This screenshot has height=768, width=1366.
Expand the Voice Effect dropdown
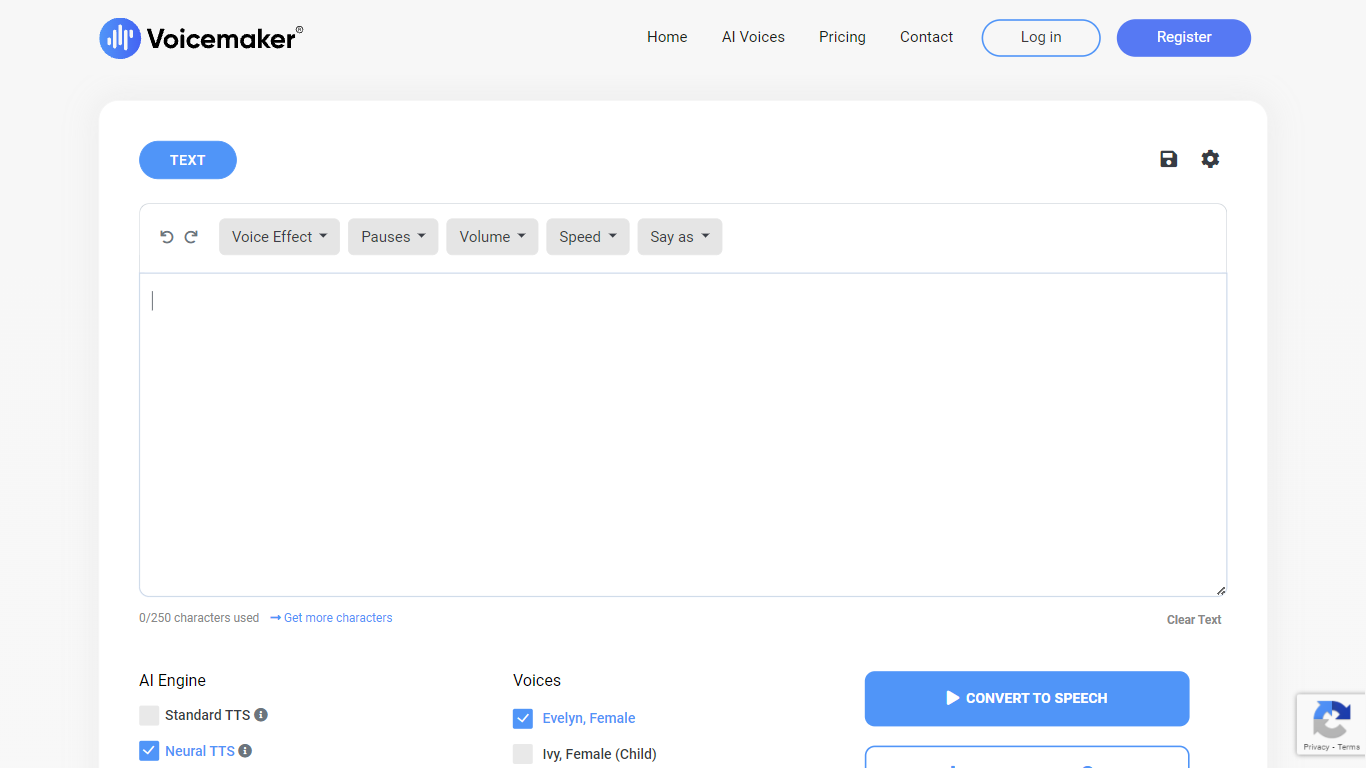pos(279,237)
